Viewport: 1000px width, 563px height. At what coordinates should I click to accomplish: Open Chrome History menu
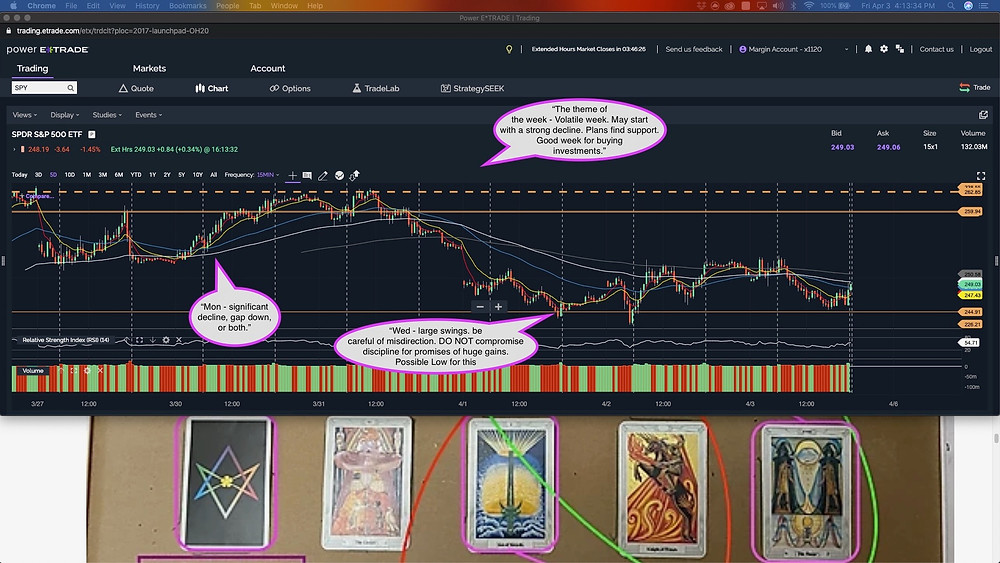click(147, 6)
